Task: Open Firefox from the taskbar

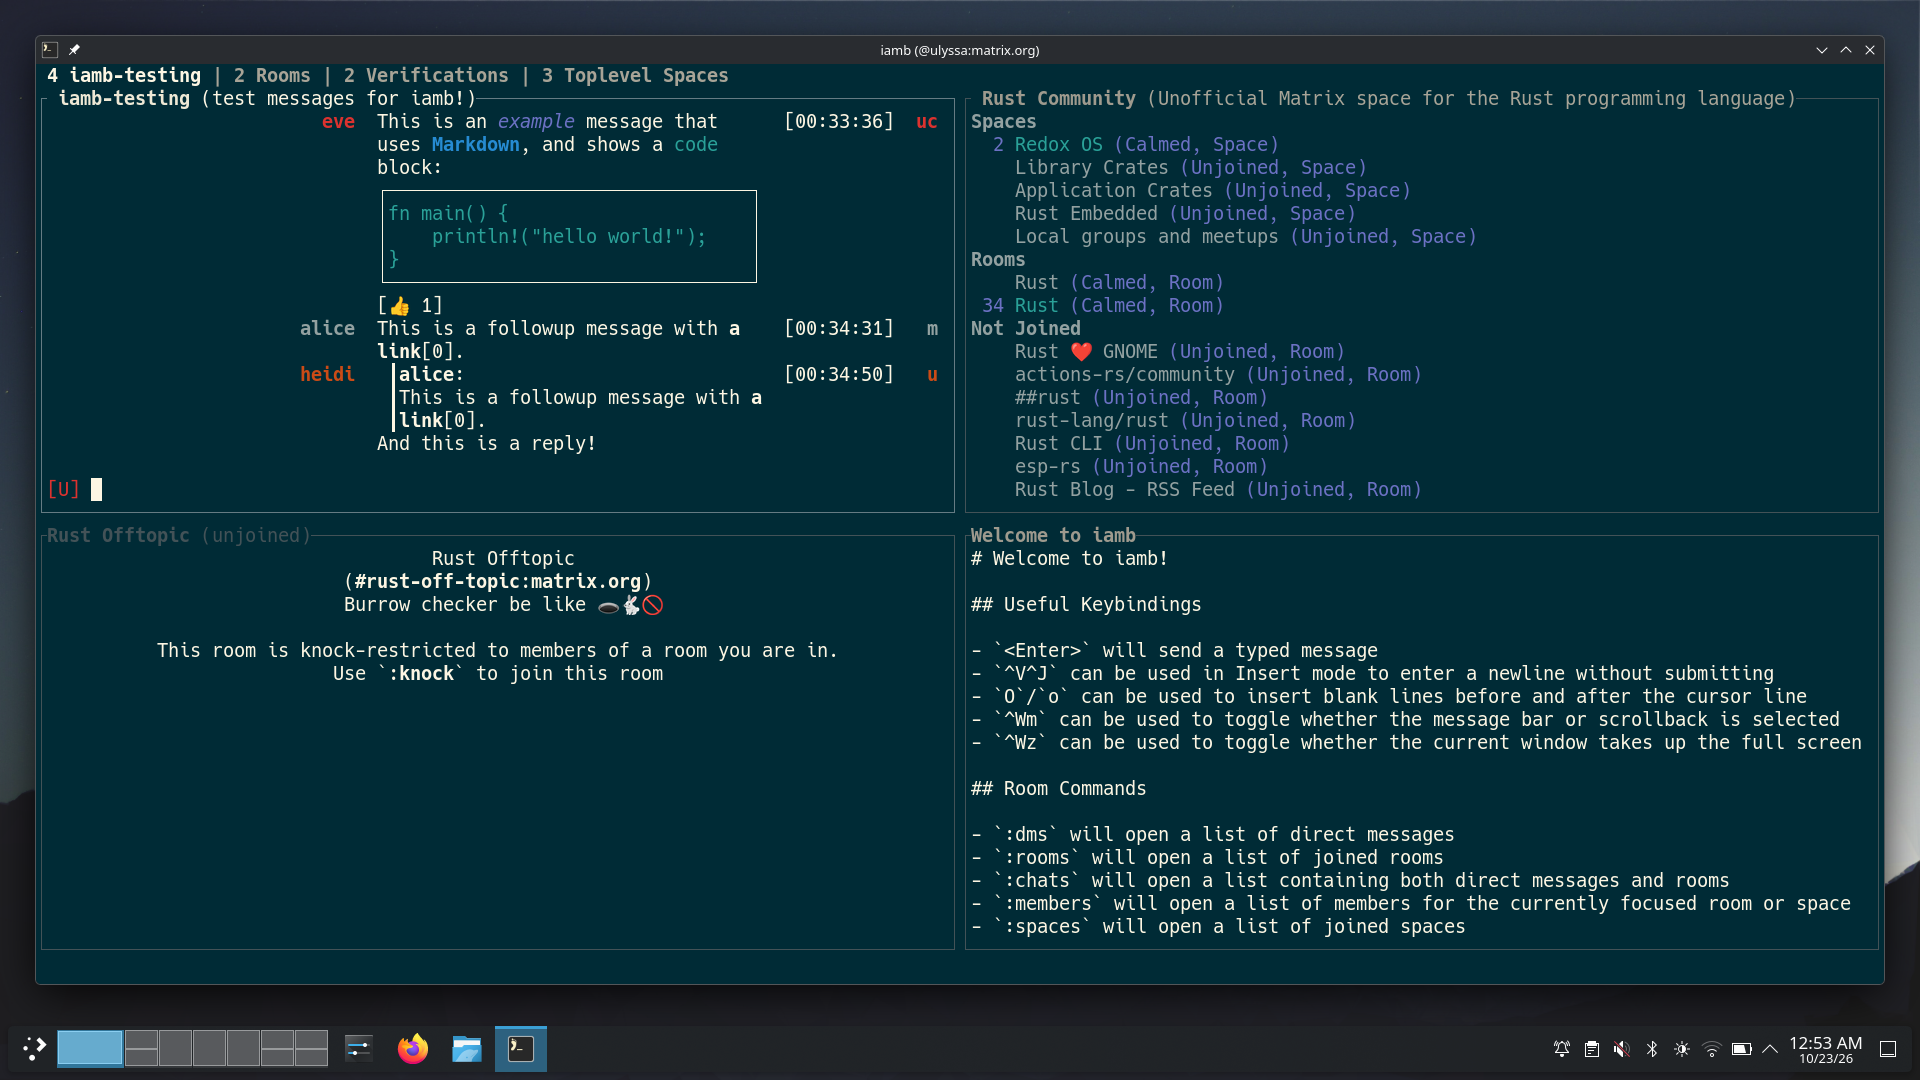Action: pos(412,1048)
